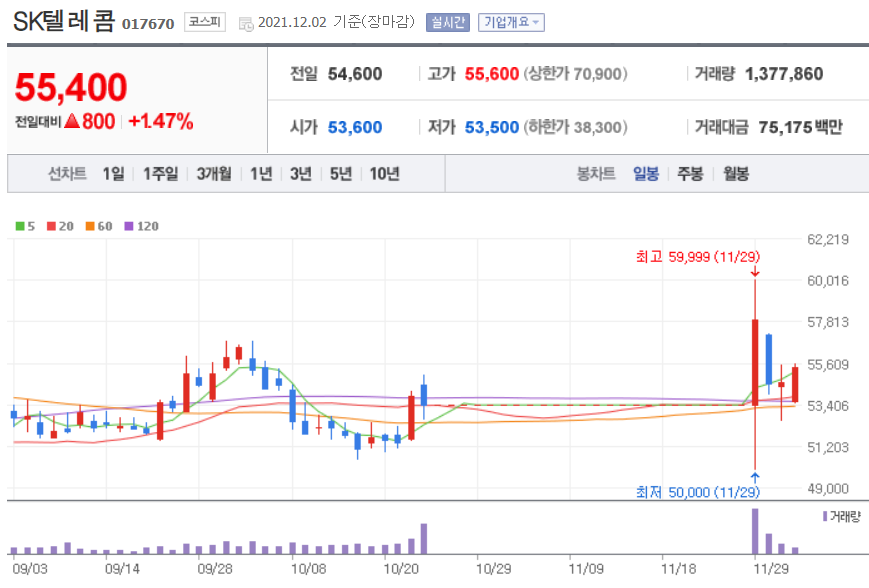Open the 기업개요 dropdown

[511, 22]
